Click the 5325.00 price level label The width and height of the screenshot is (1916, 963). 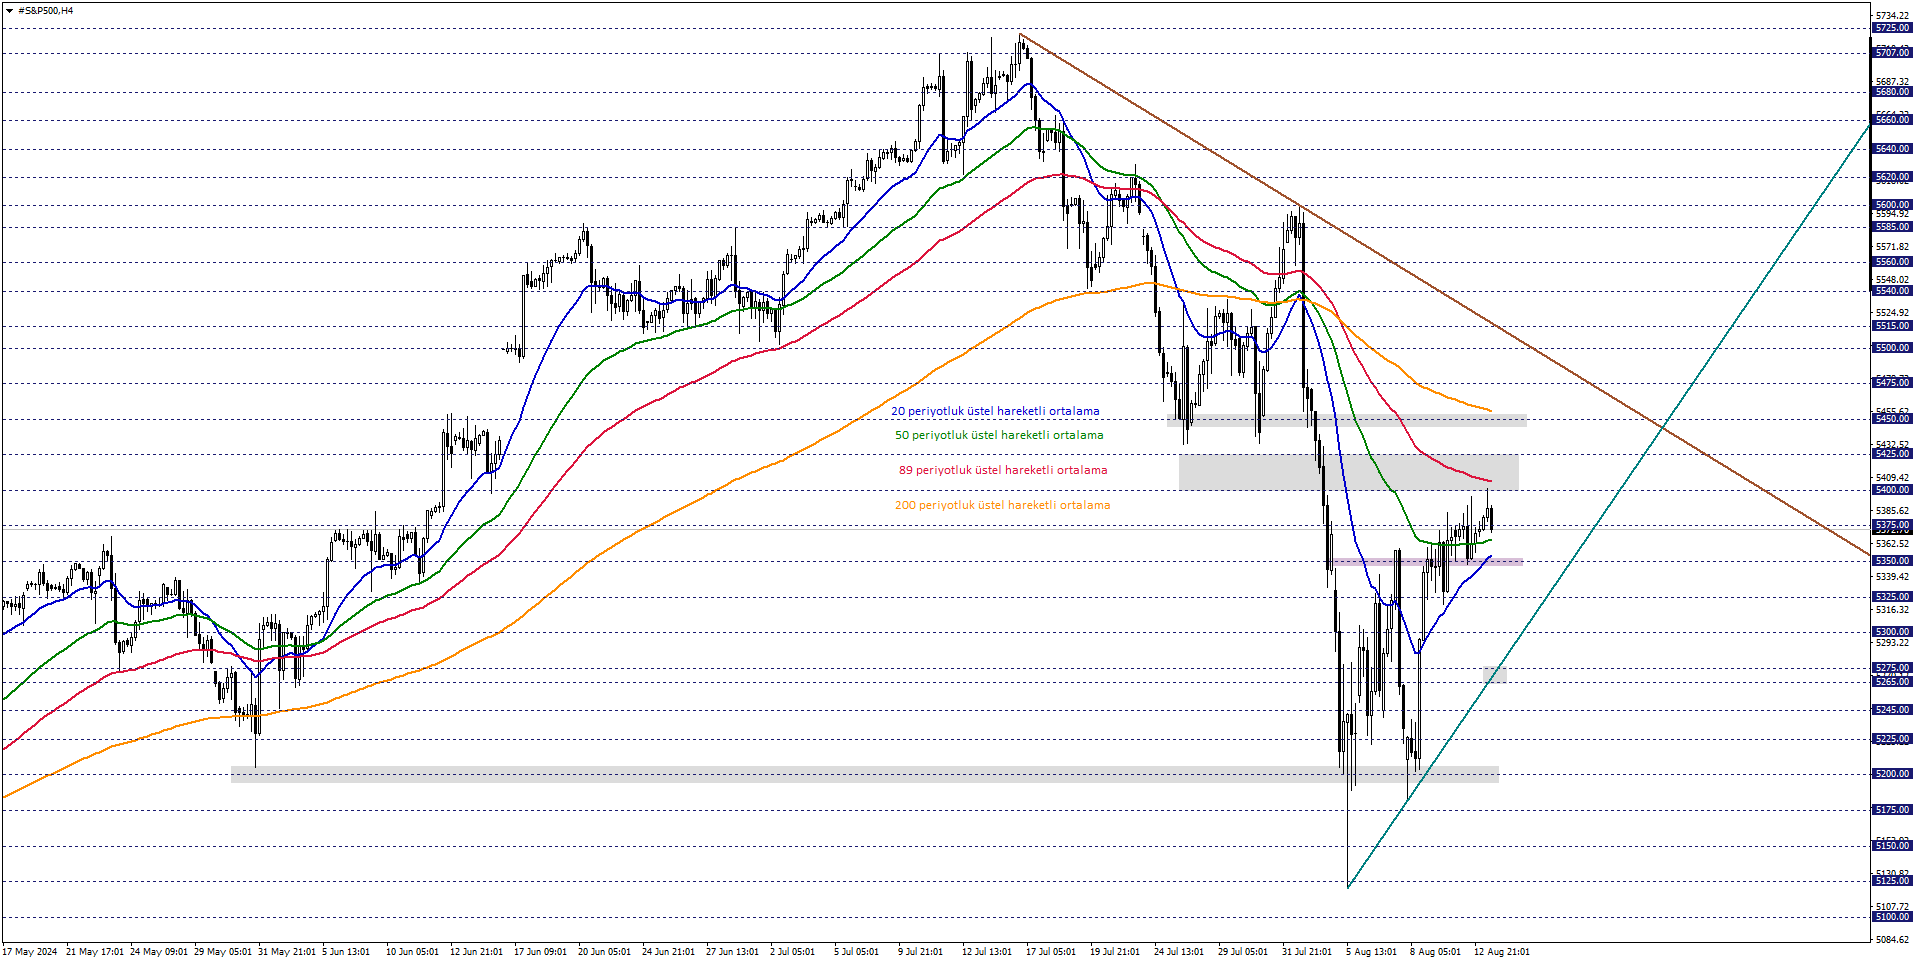[1892, 597]
